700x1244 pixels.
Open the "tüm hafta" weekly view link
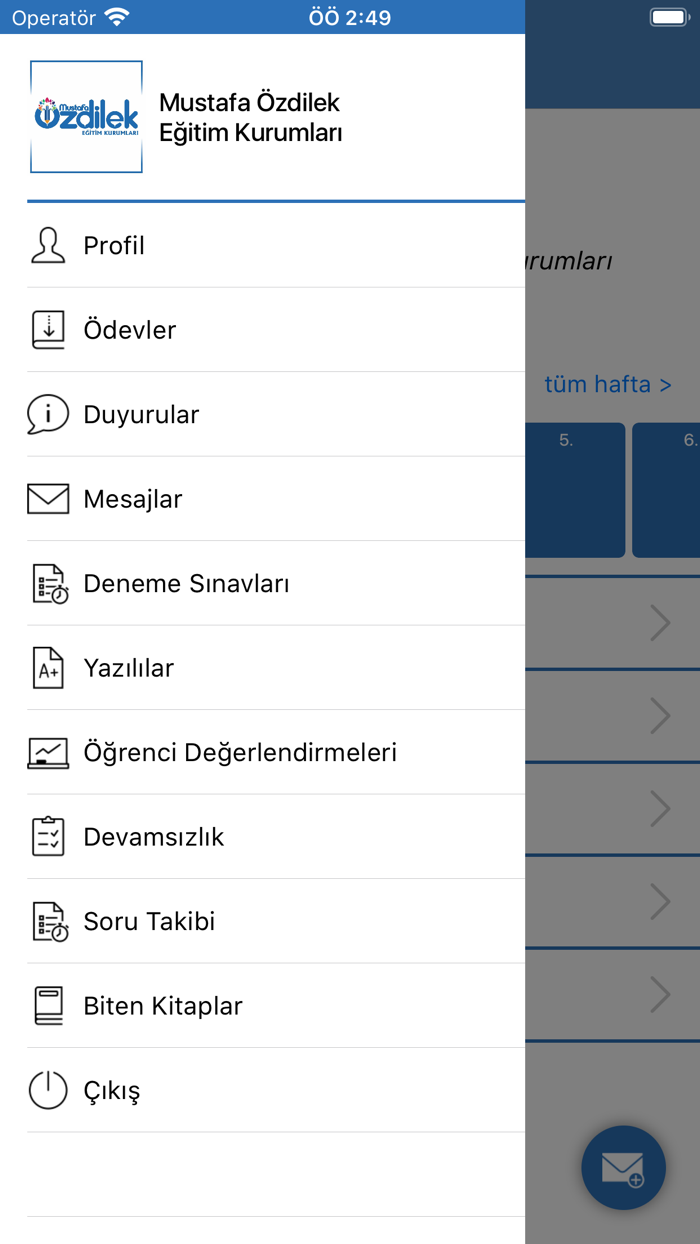pyautogui.click(x=608, y=384)
